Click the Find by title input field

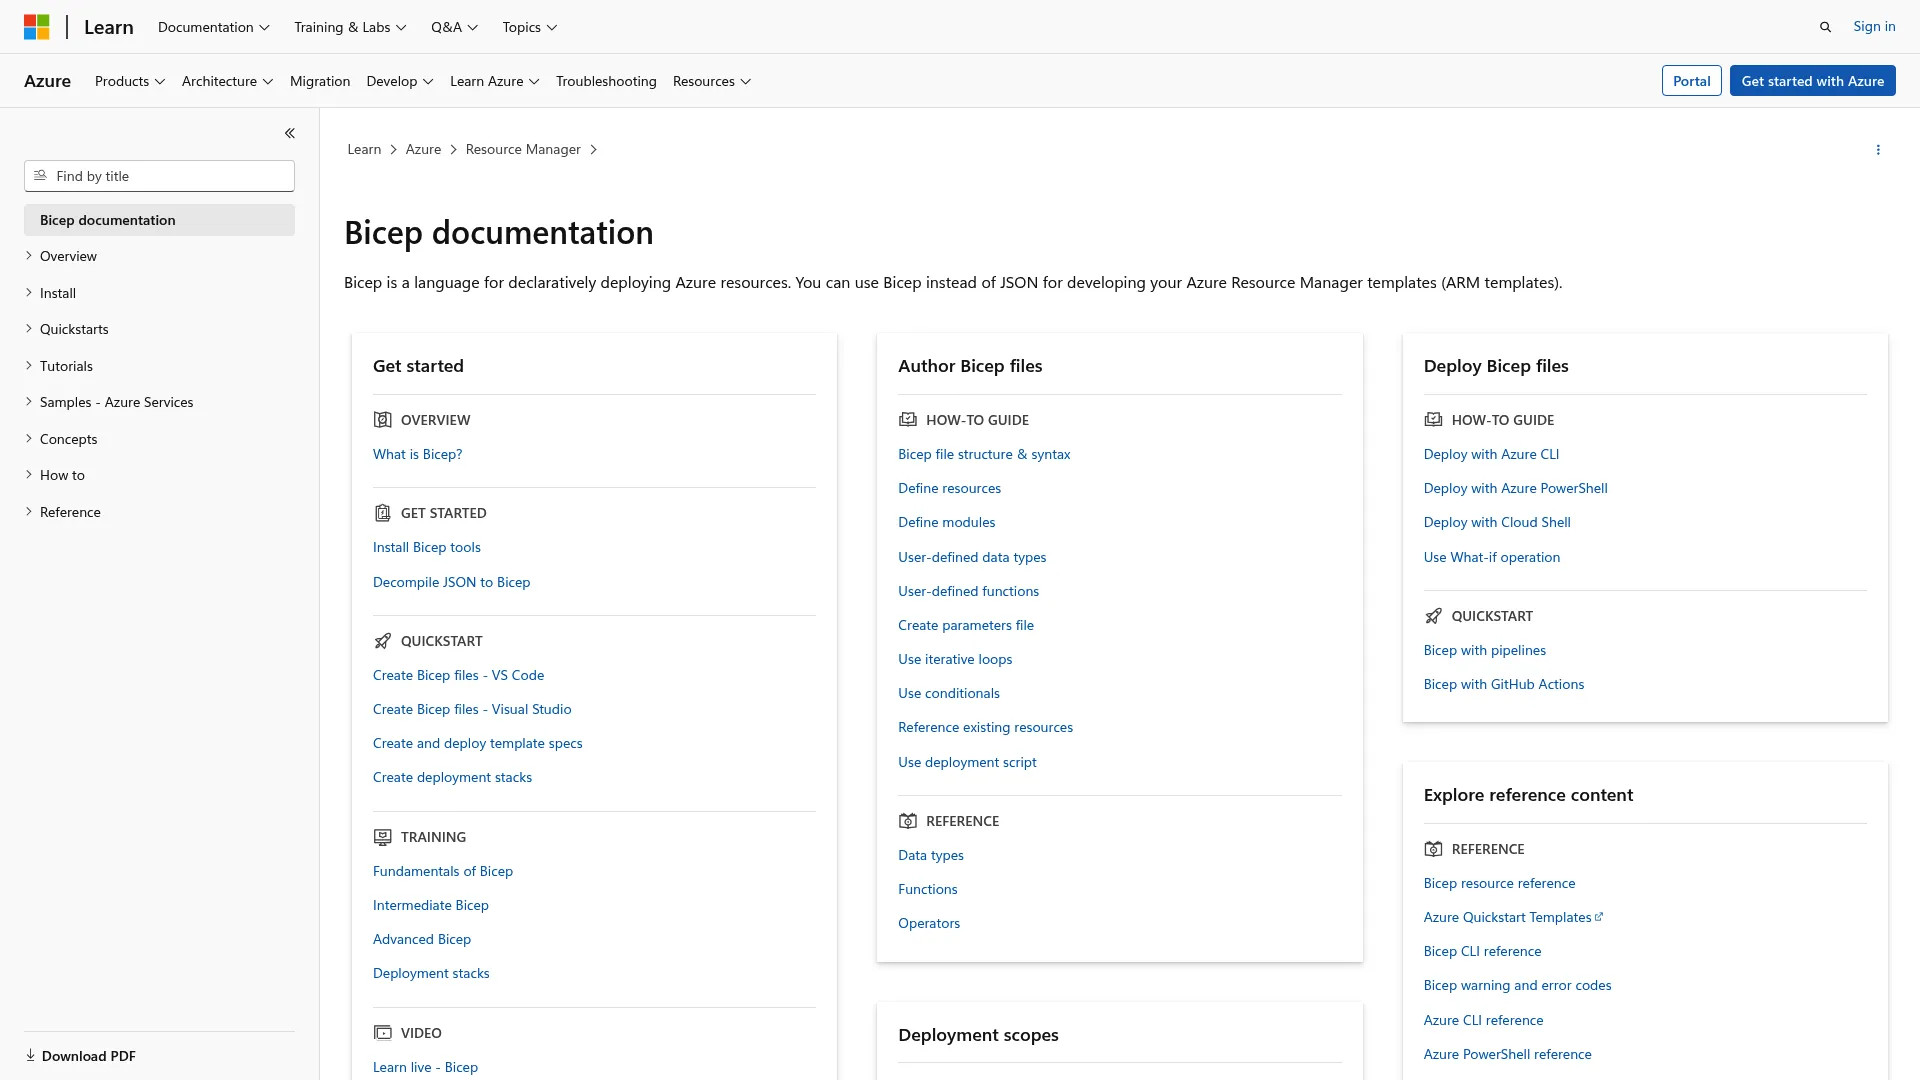[x=159, y=176]
